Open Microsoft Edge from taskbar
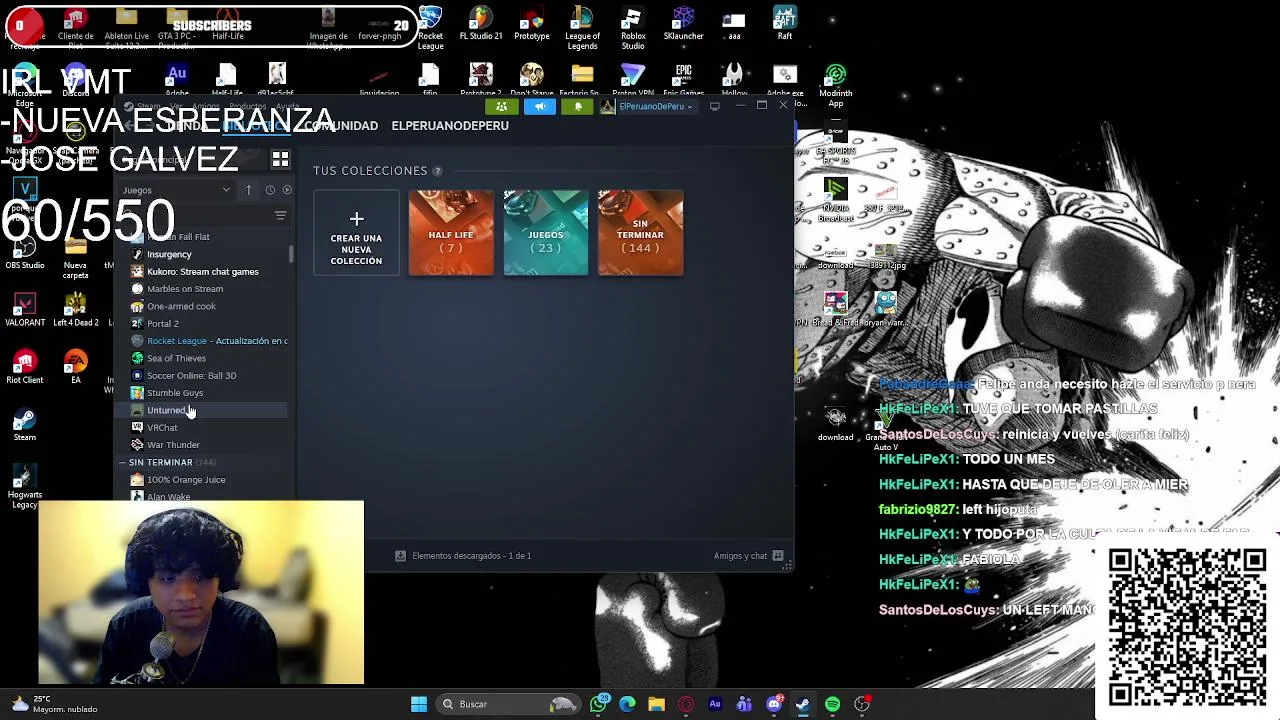This screenshot has width=1280, height=720. (627, 704)
